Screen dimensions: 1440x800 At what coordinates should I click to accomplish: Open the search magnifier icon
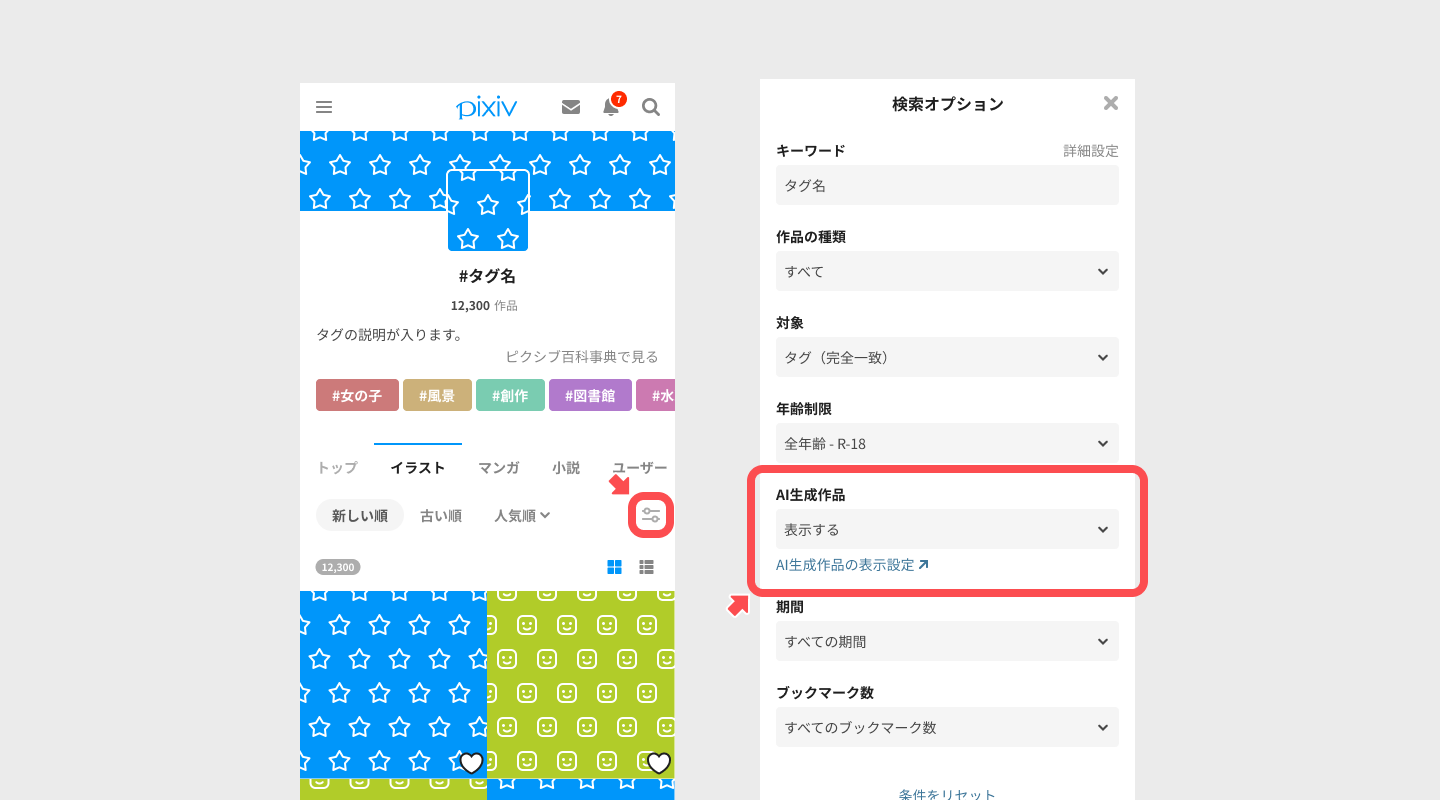651,107
